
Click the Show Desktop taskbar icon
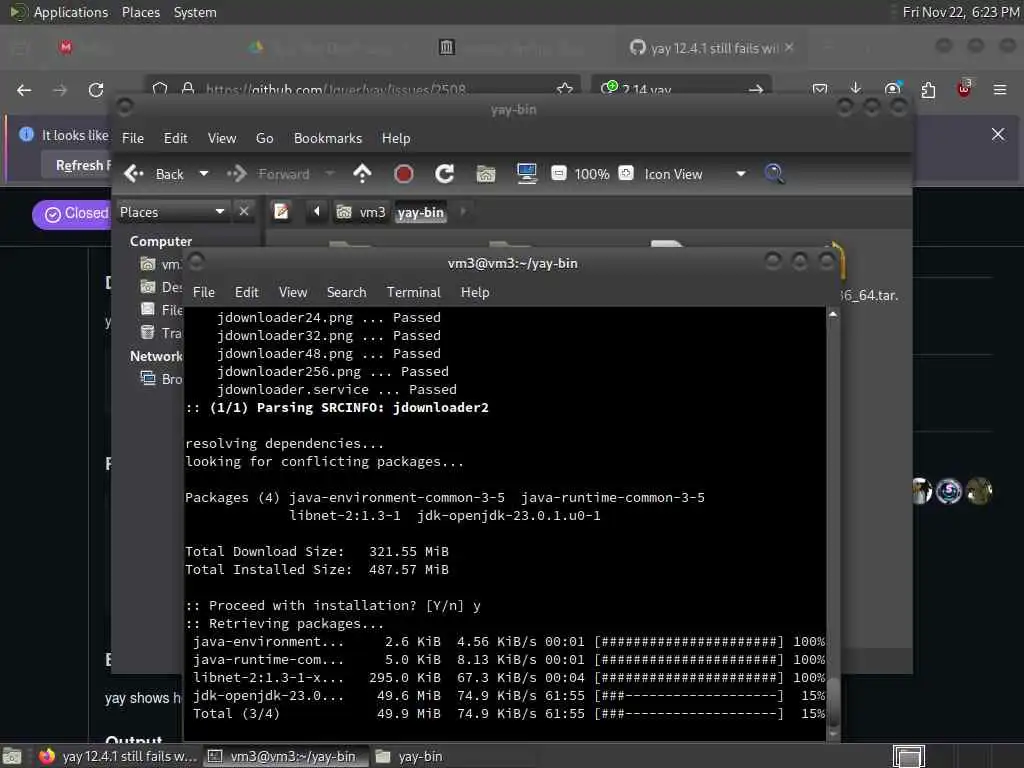coord(12,756)
